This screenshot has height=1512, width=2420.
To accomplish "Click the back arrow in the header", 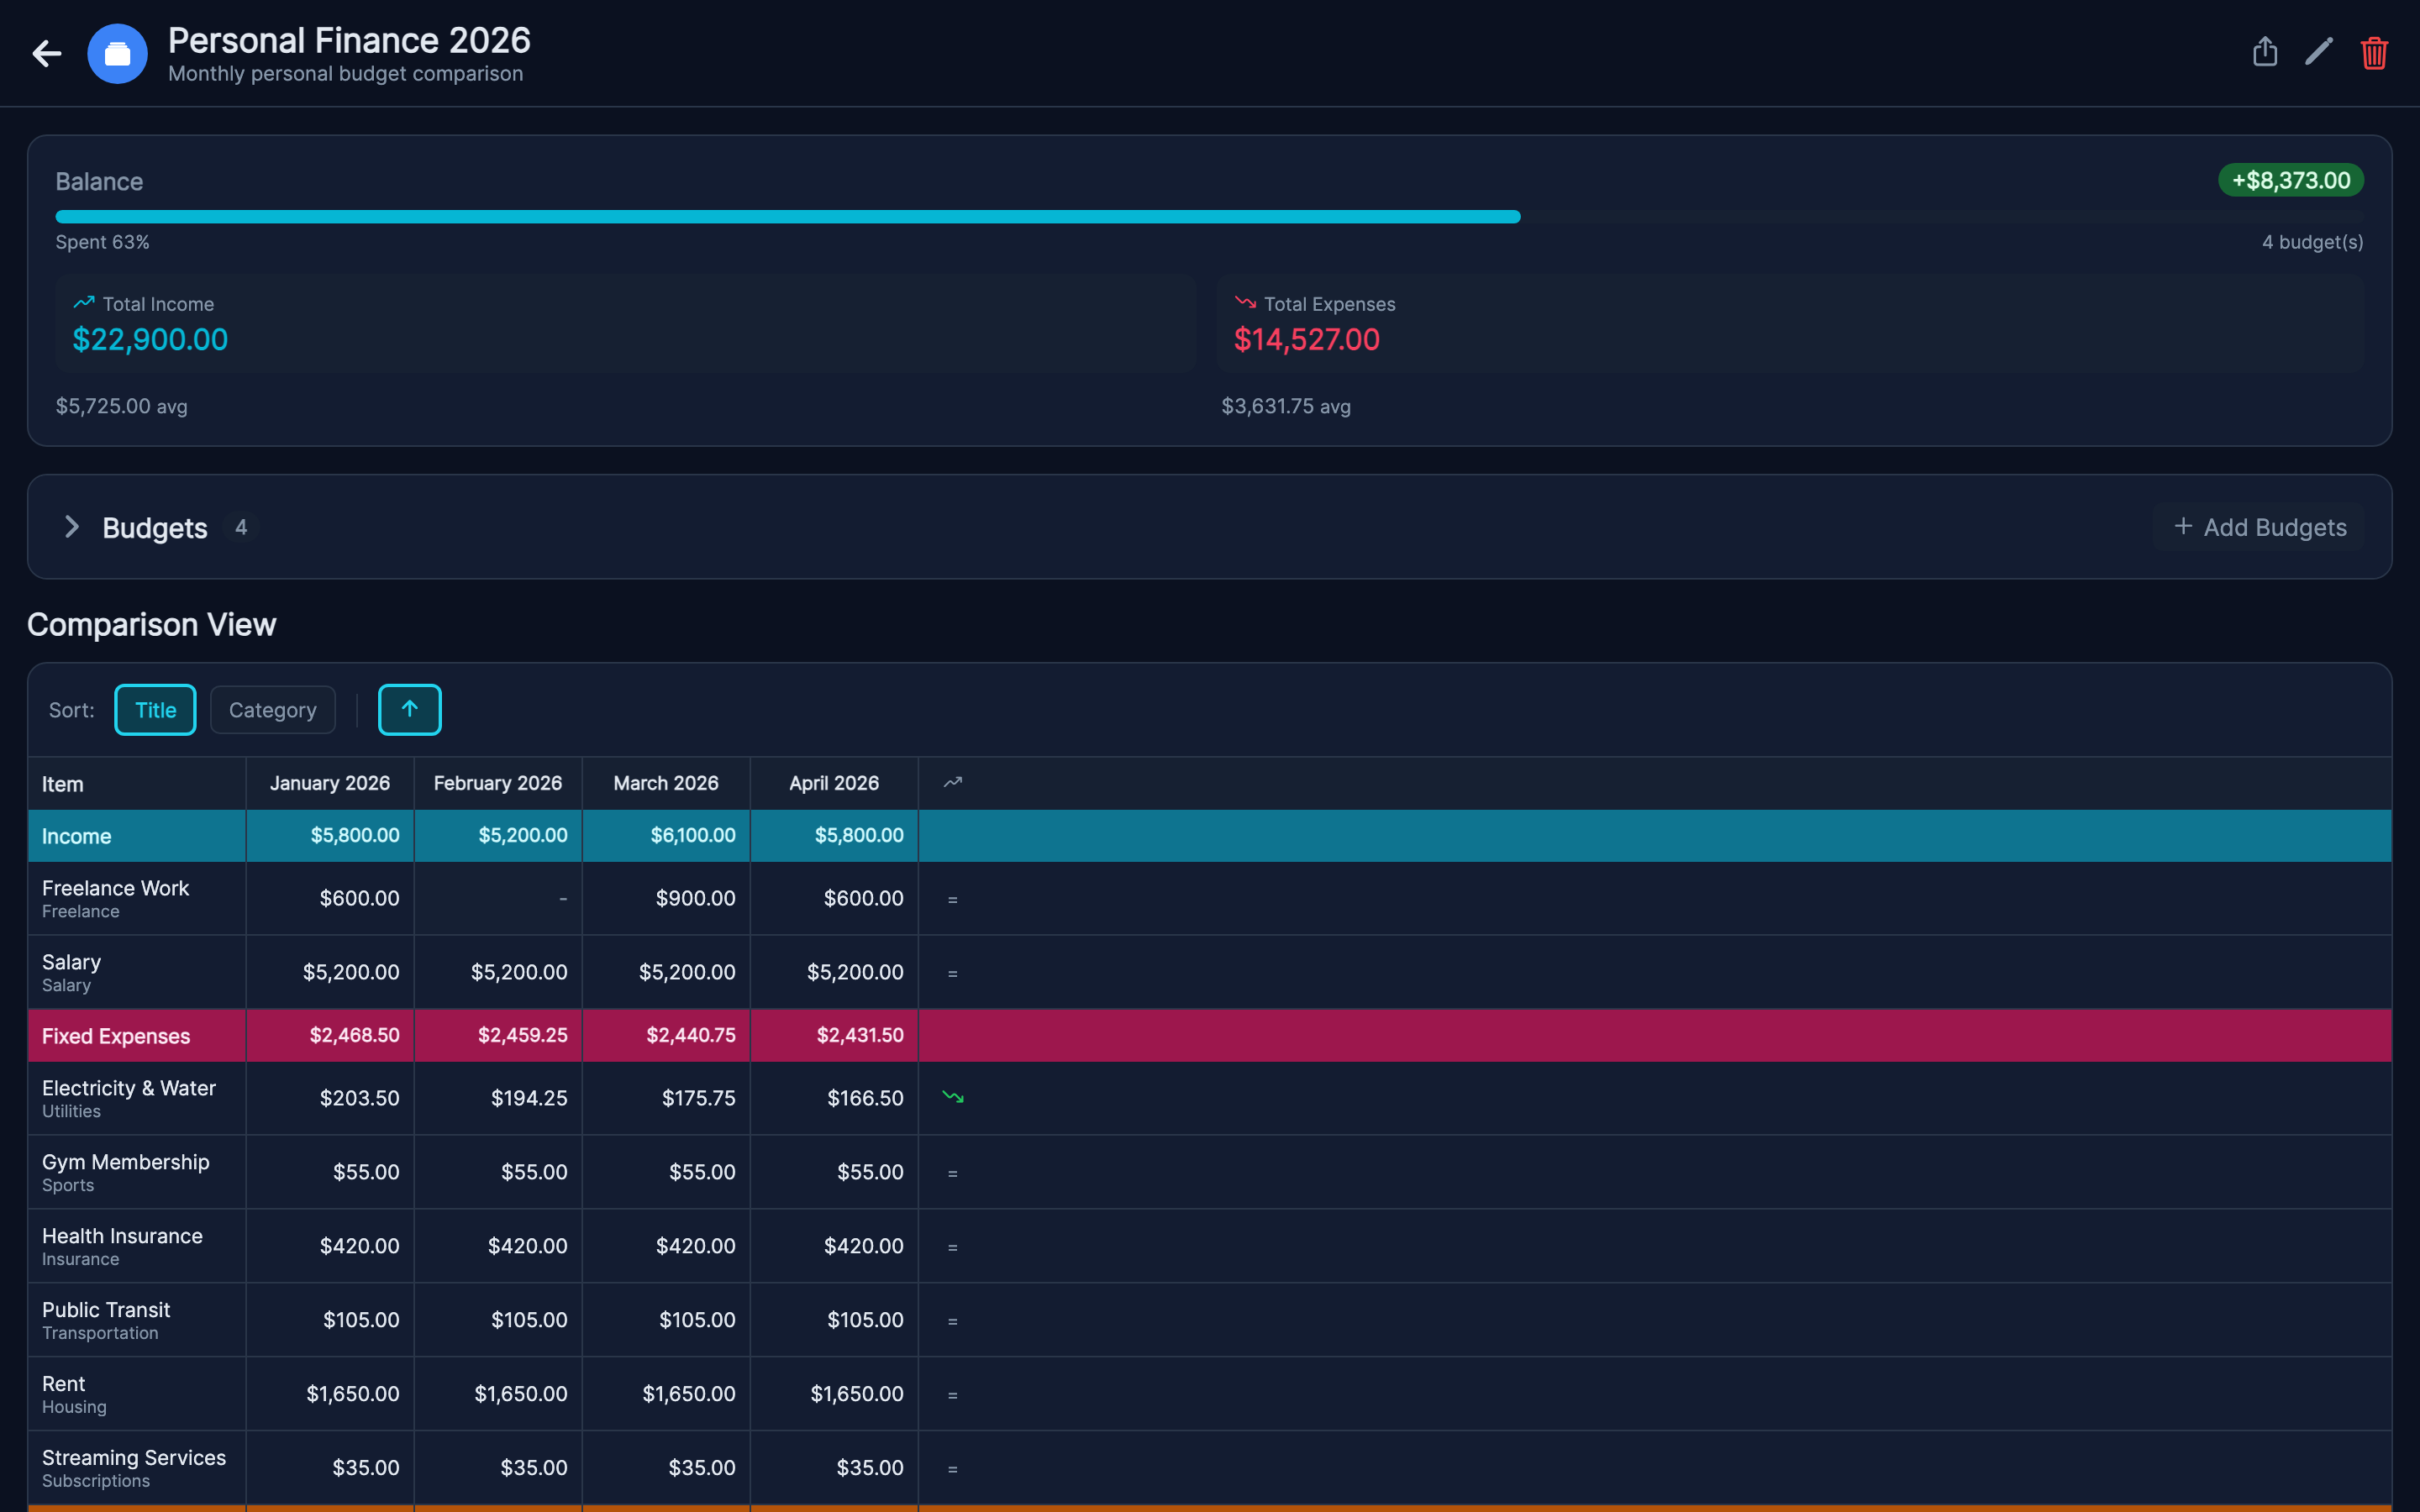I will (46, 53).
